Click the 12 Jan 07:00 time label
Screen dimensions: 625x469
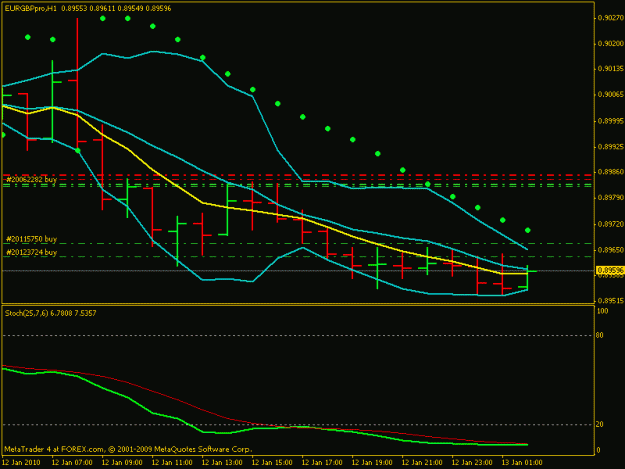72,463
